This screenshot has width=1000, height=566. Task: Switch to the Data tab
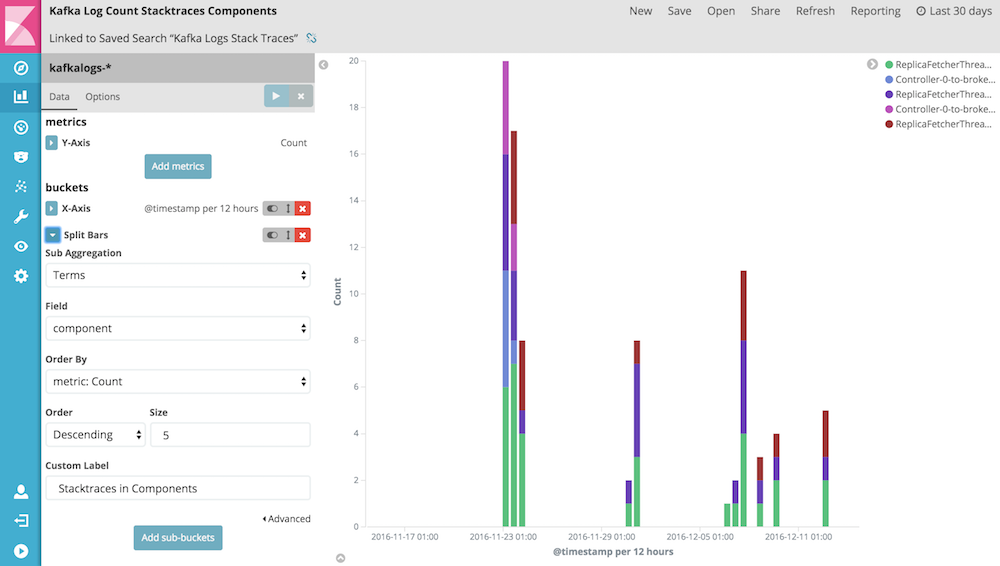59,96
